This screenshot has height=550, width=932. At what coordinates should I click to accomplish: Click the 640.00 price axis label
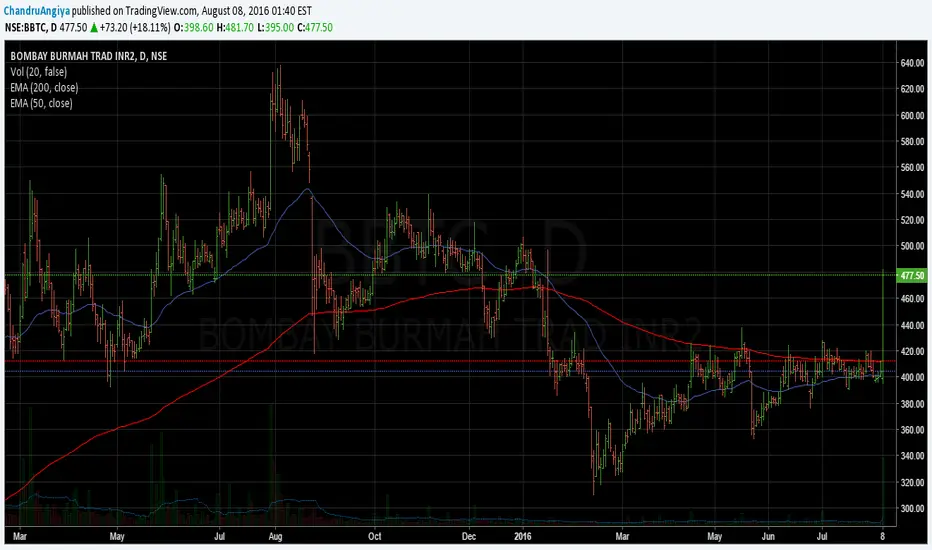(912, 63)
